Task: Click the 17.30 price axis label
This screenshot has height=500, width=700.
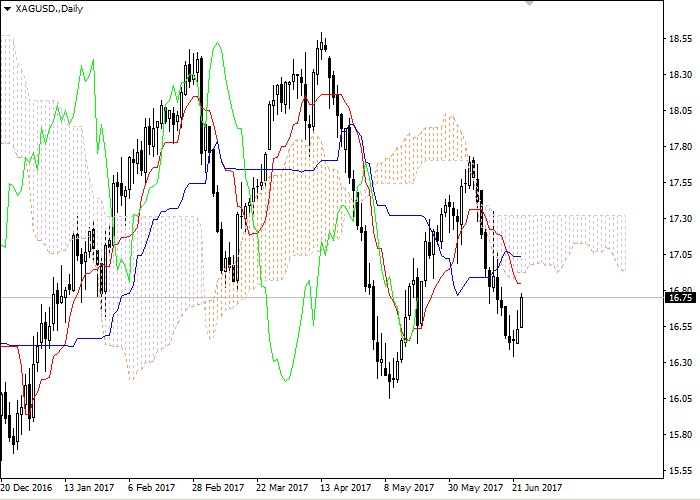Action: [x=680, y=219]
